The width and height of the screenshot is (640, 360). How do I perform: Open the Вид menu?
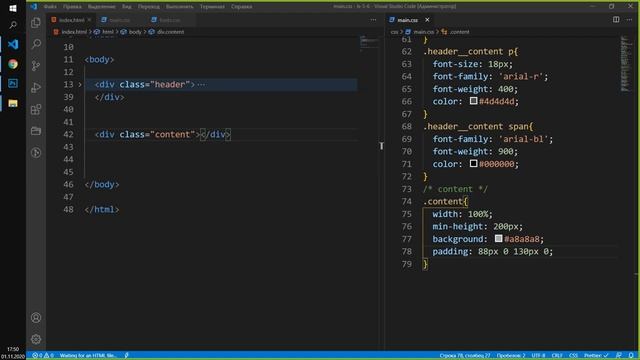pos(127,7)
